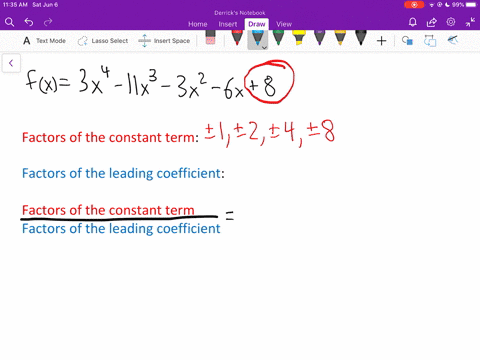This screenshot has height=360, width=480.
Task: Click the notebook title 'Derrick's Notebook'
Action: (x=240, y=13)
